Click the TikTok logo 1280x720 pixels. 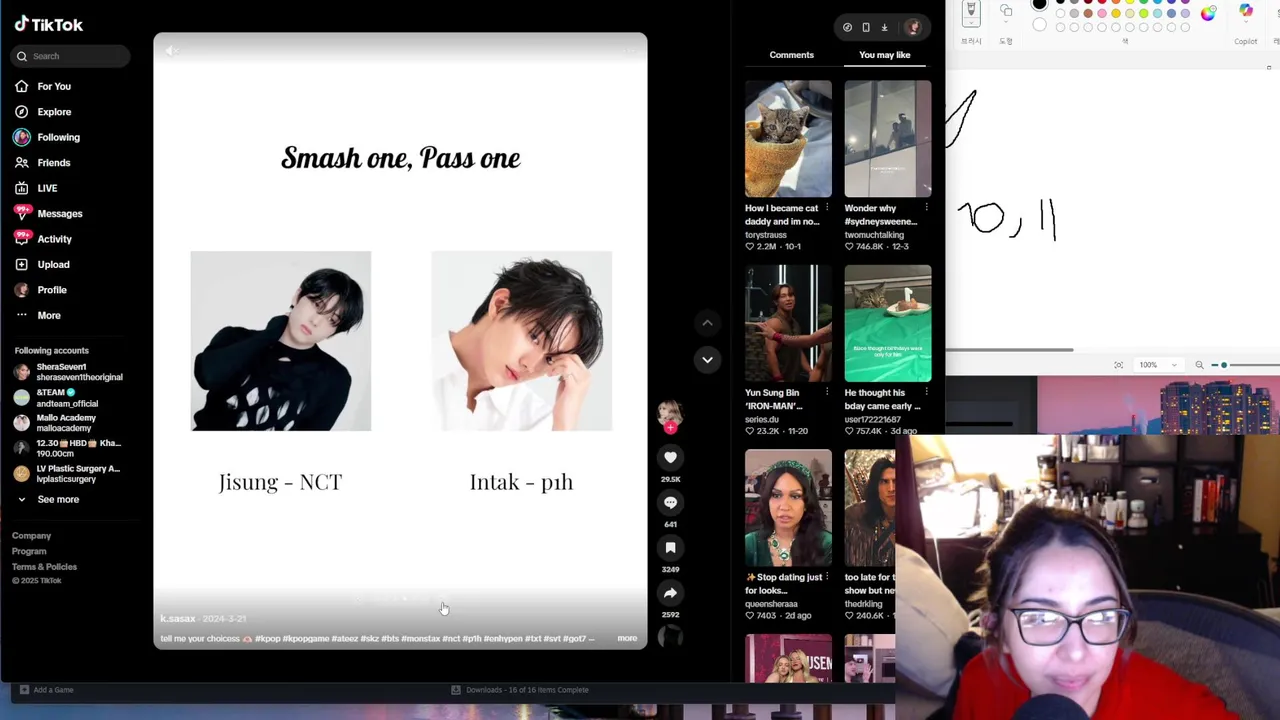[x=48, y=24]
